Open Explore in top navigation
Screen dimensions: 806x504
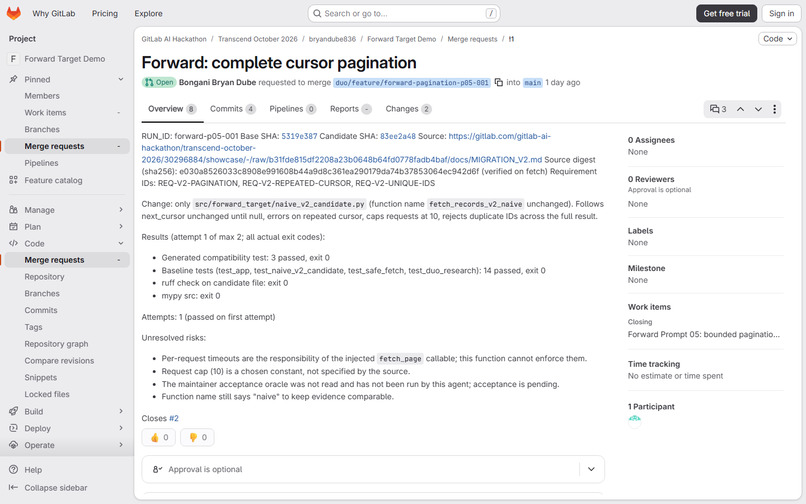[149, 13]
